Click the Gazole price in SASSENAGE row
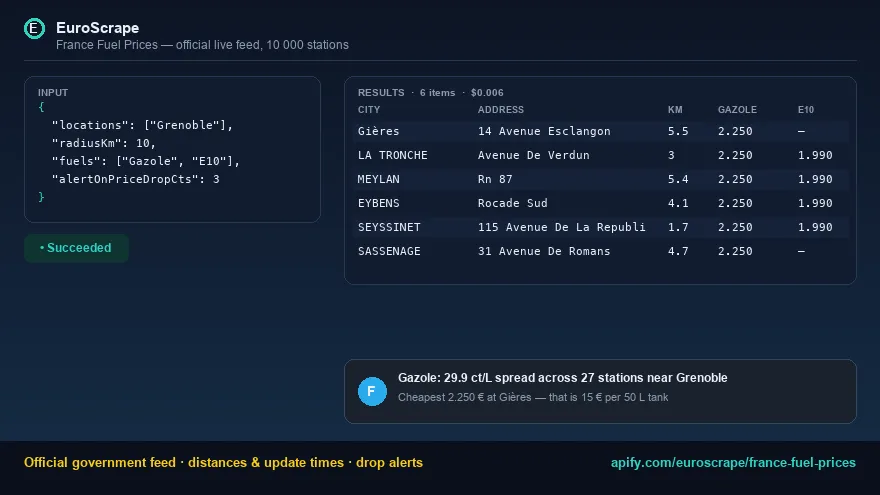880x495 pixels. pos(735,251)
